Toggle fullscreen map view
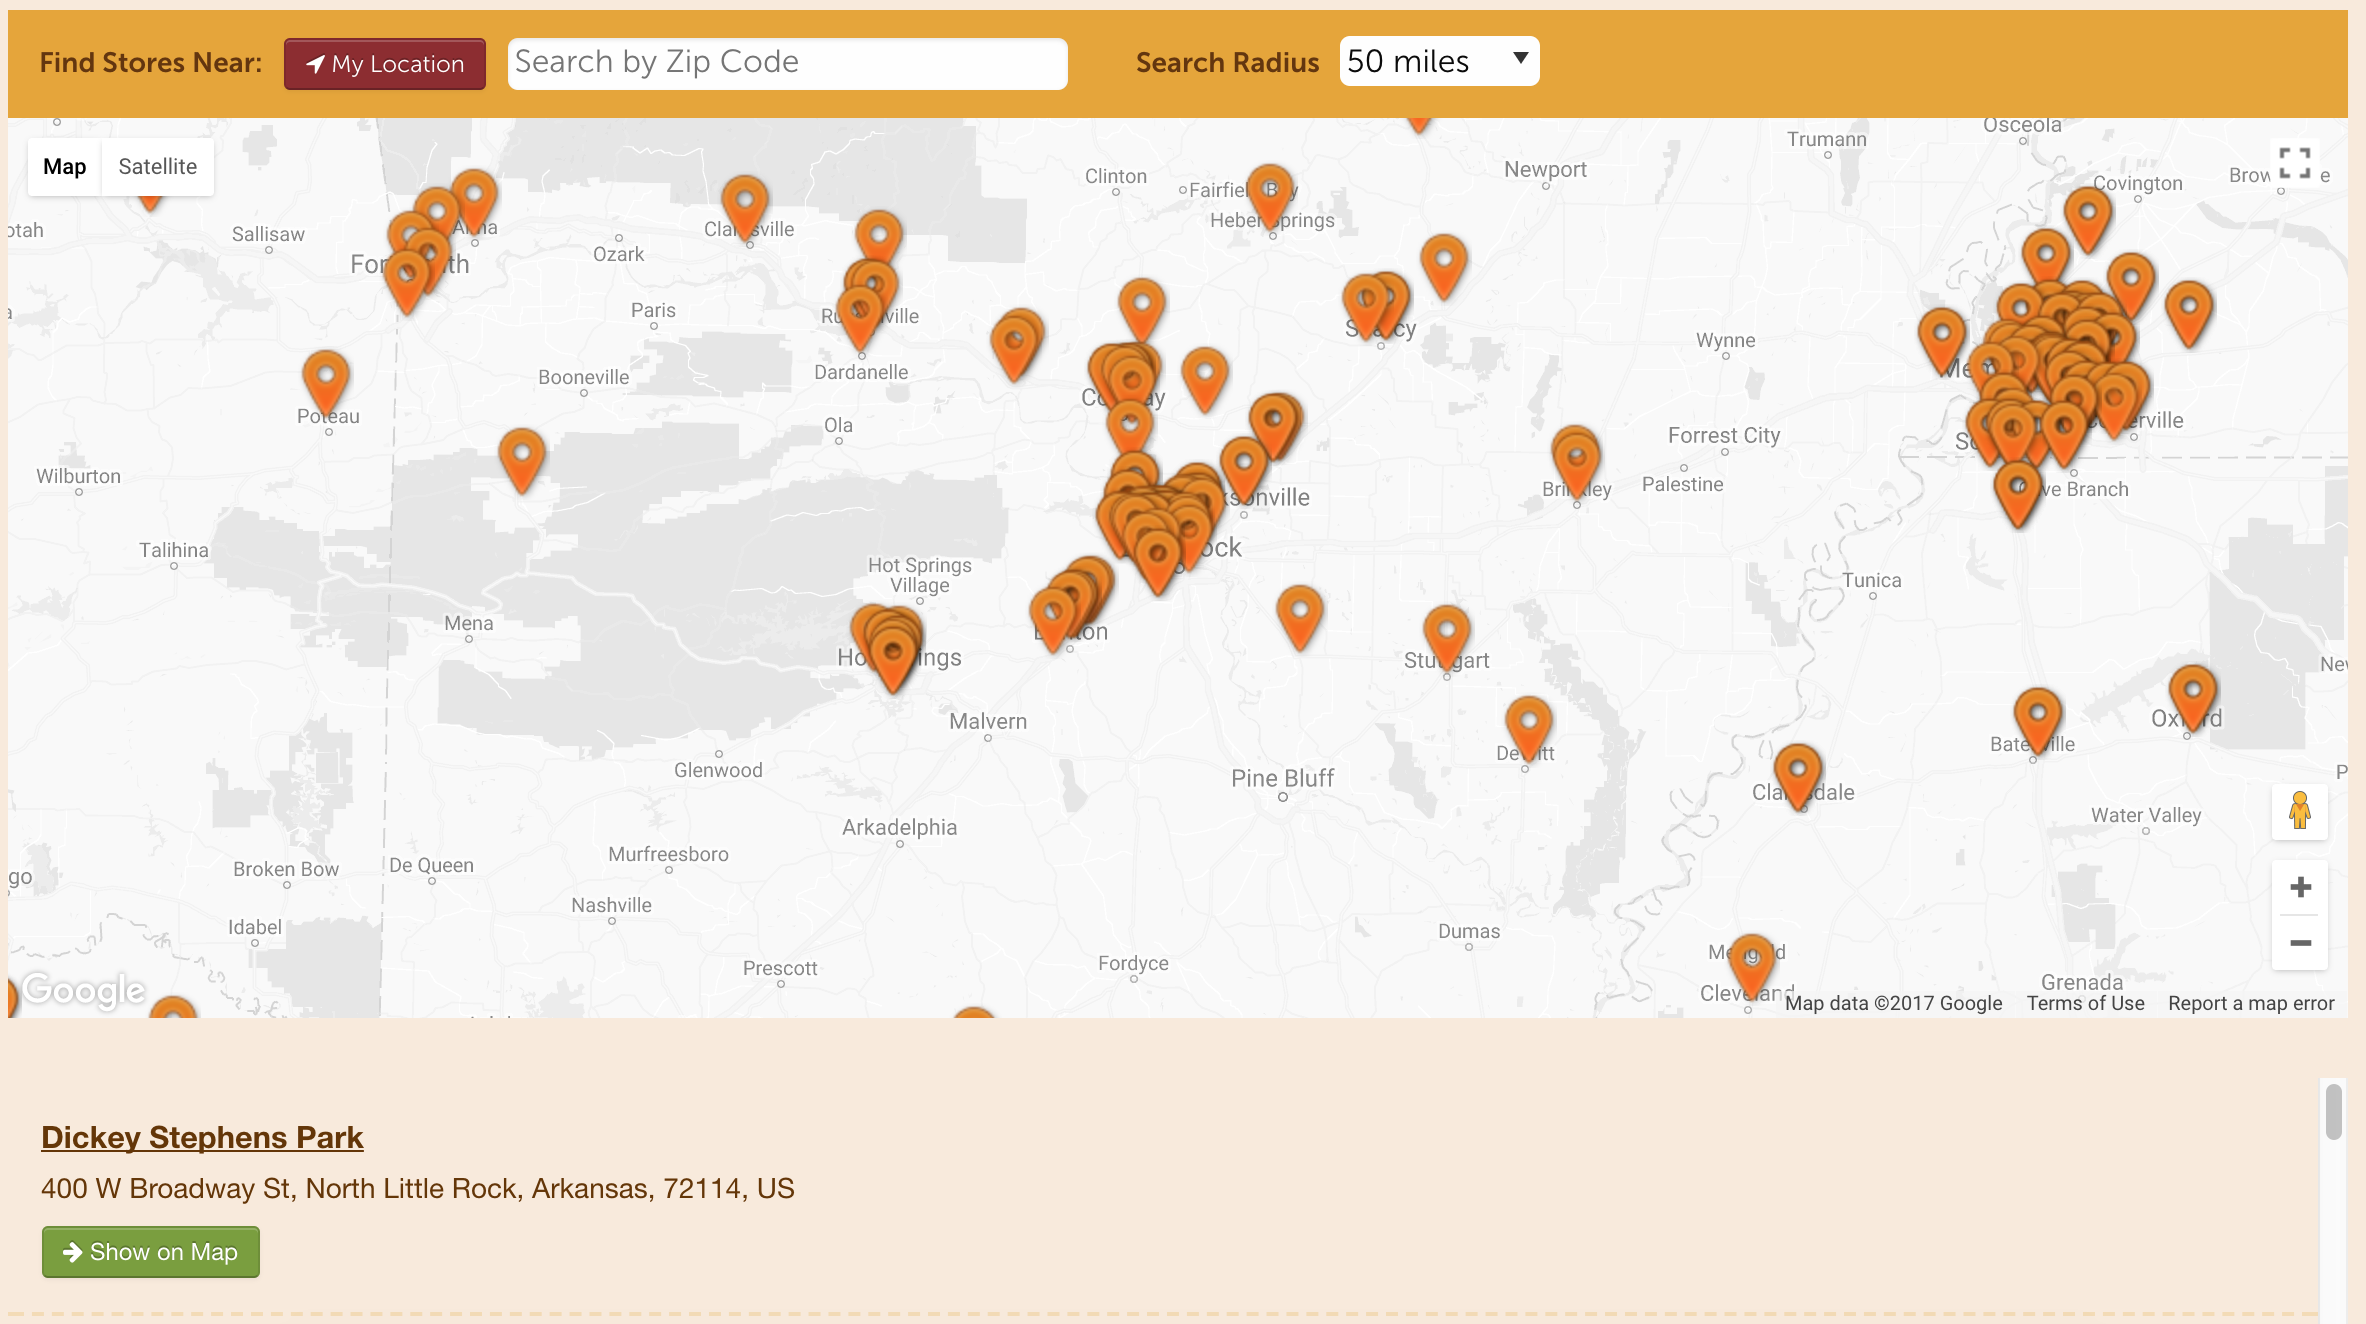This screenshot has width=2366, height=1324. pyautogui.click(x=2294, y=162)
